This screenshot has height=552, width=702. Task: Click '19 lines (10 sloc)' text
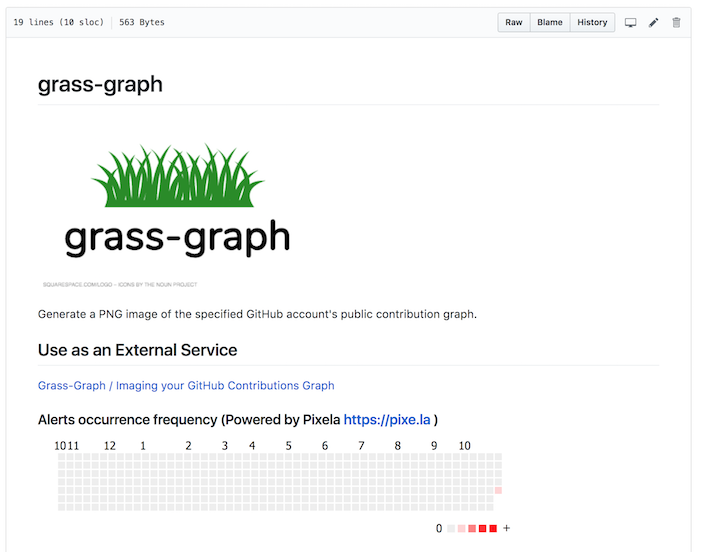click(59, 22)
